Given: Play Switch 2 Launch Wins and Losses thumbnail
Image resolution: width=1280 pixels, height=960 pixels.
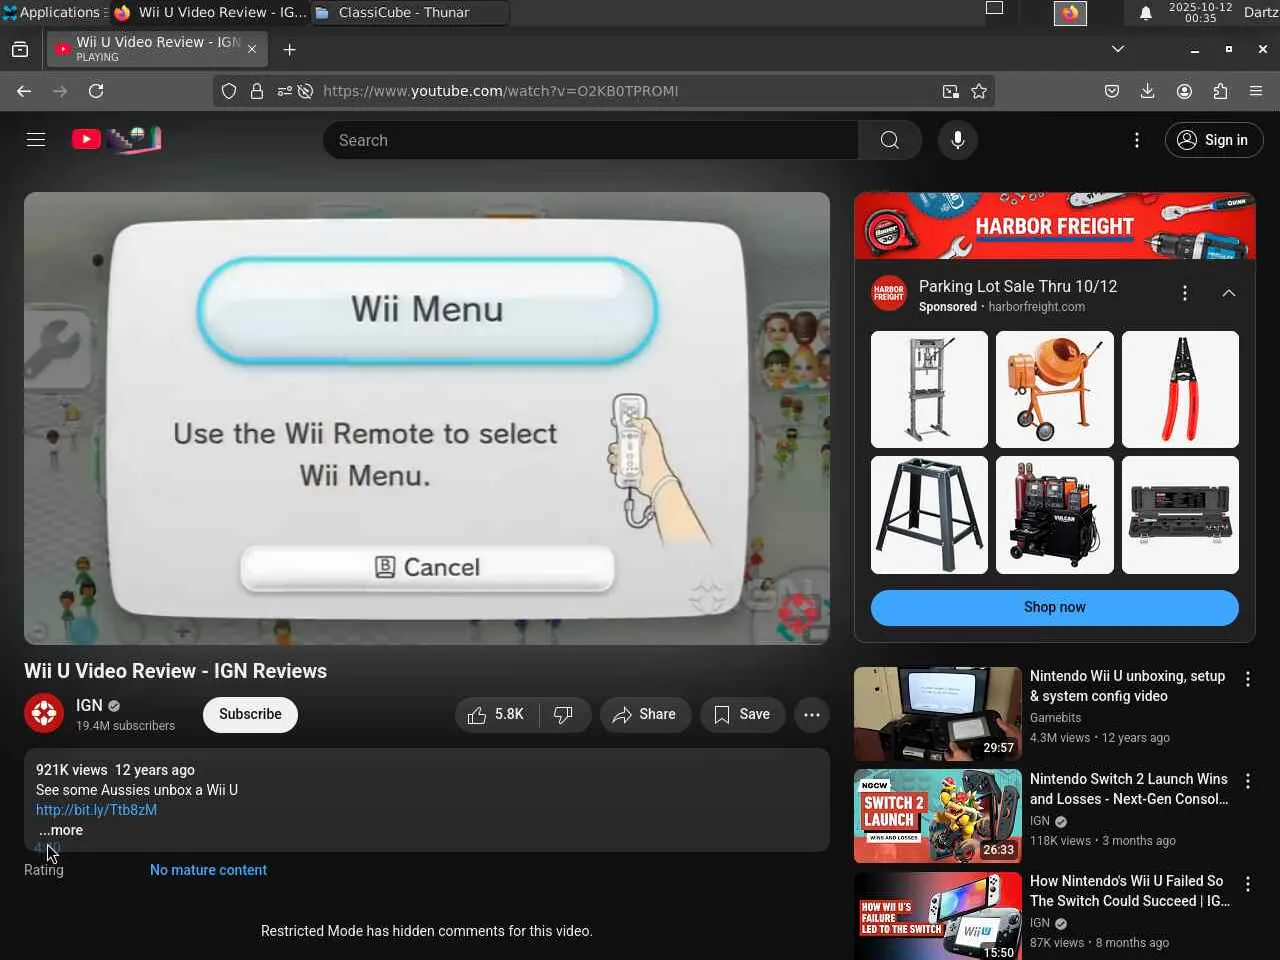Looking at the screenshot, I should (x=938, y=816).
